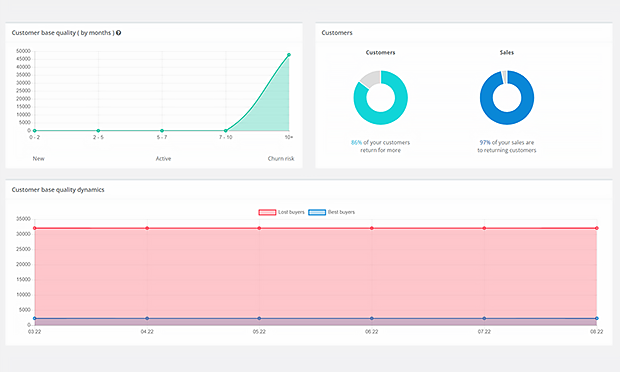Click the gray segment of Customers donut
Image resolution: width=620 pixels, height=372 pixels.
point(372,78)
